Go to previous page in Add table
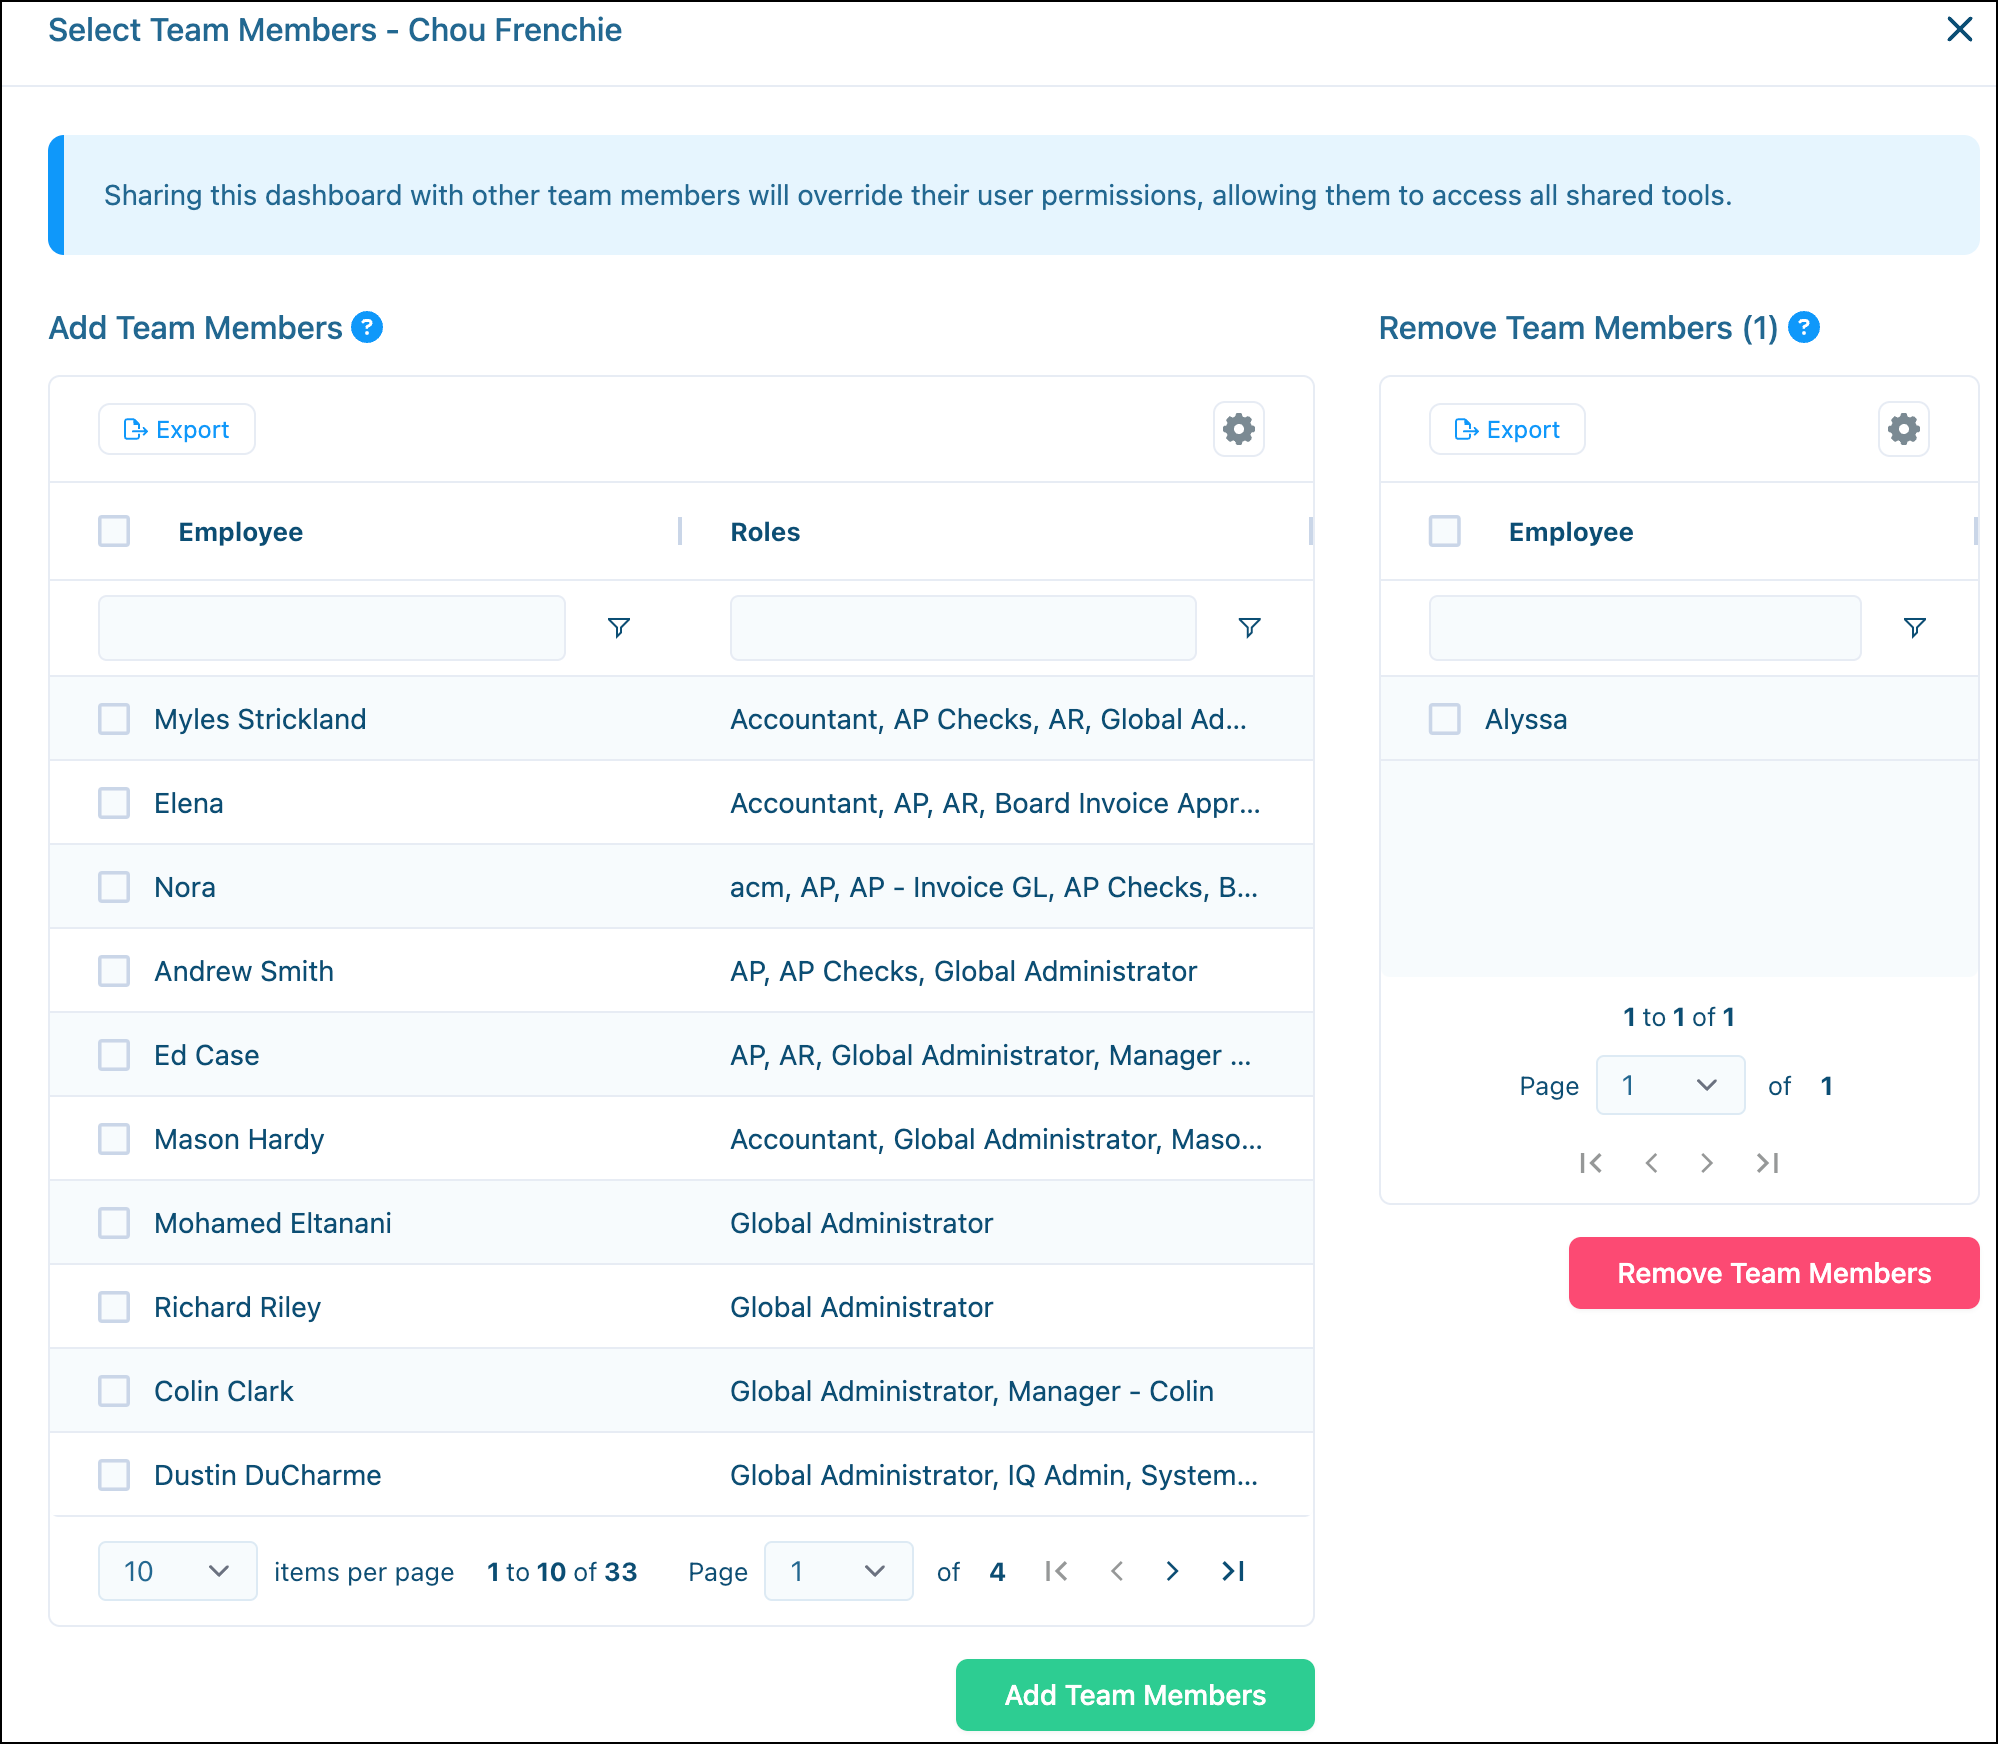1998x1744 pixels. (x=1117, y=1571)
